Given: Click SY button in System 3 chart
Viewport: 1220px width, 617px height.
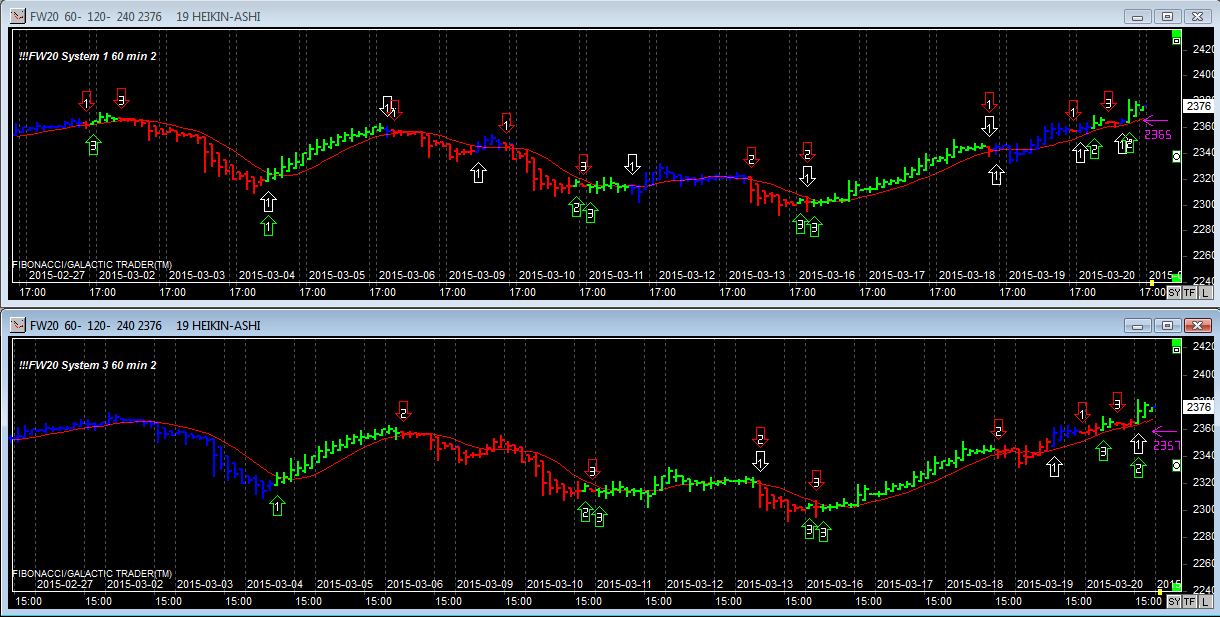Looking at the screenshot, I should (1174, 601).
